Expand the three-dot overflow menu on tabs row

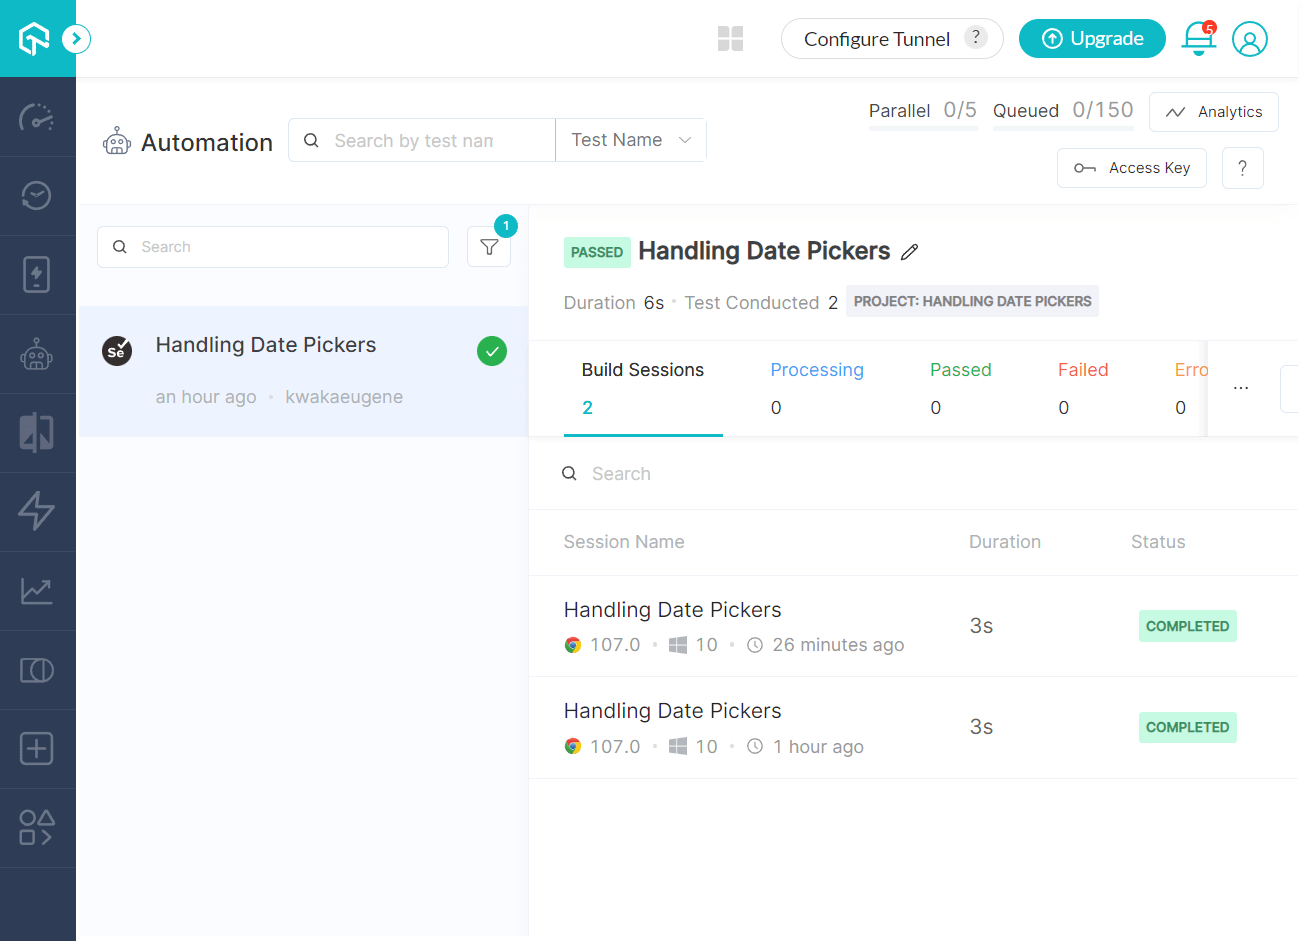point(1240,388)
